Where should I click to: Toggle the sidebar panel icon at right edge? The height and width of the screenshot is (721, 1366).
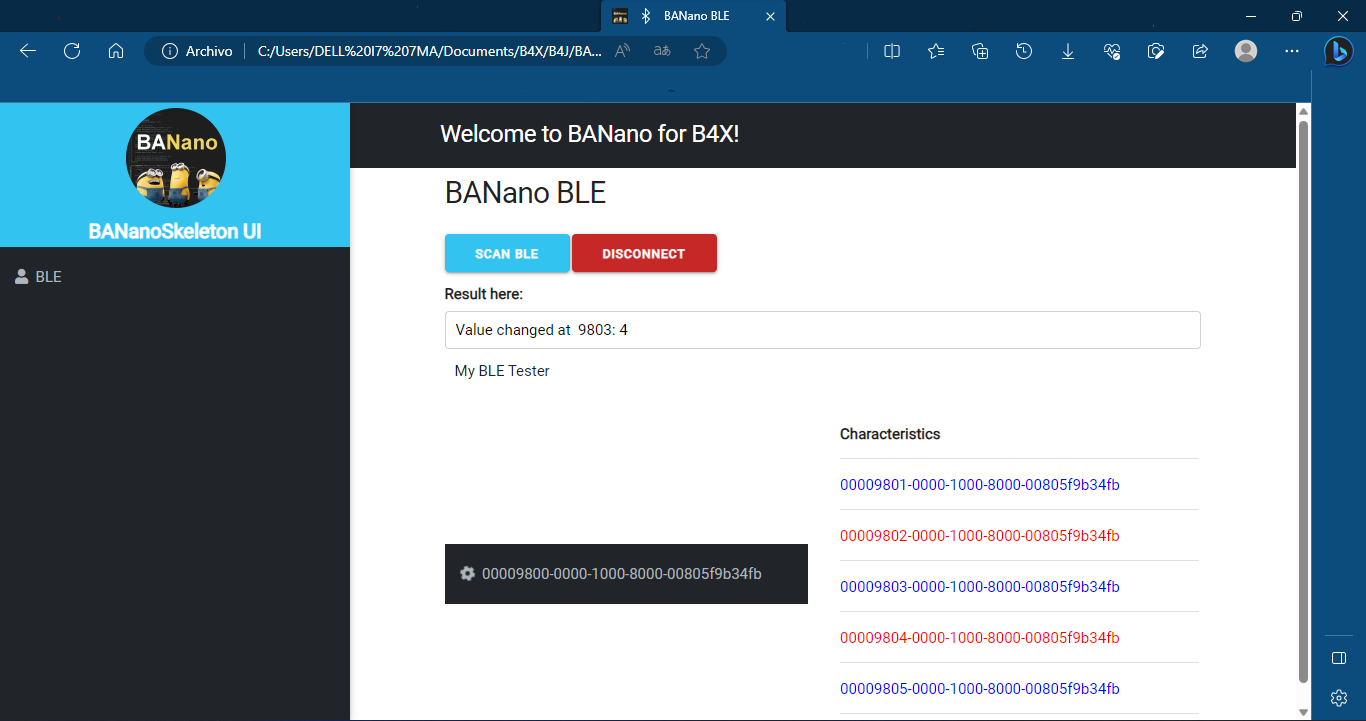[1339, 658]
